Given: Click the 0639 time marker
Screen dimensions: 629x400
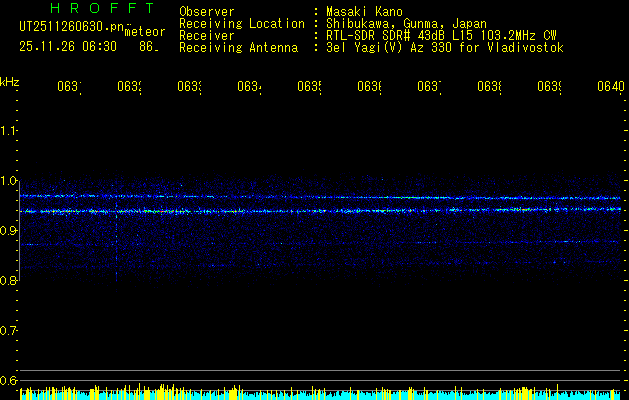Looking at the screenshot, I should 549,86.
